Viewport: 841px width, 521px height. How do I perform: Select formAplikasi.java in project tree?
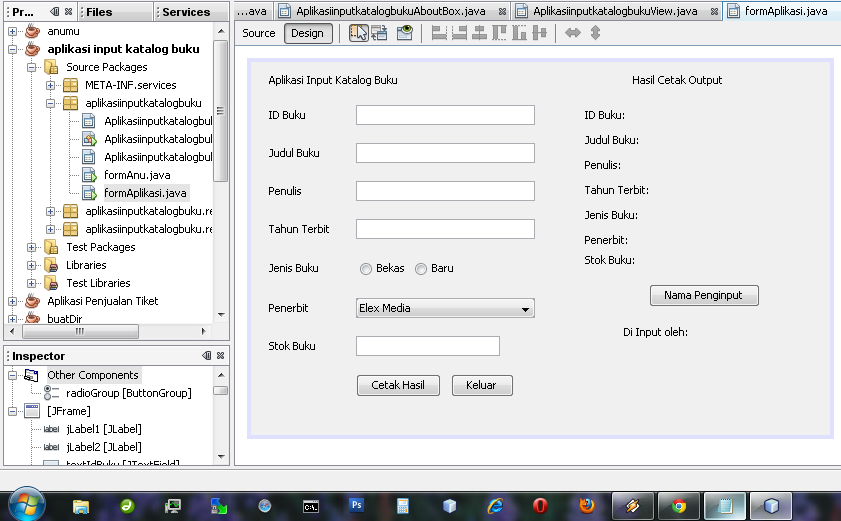coord(145,193)
